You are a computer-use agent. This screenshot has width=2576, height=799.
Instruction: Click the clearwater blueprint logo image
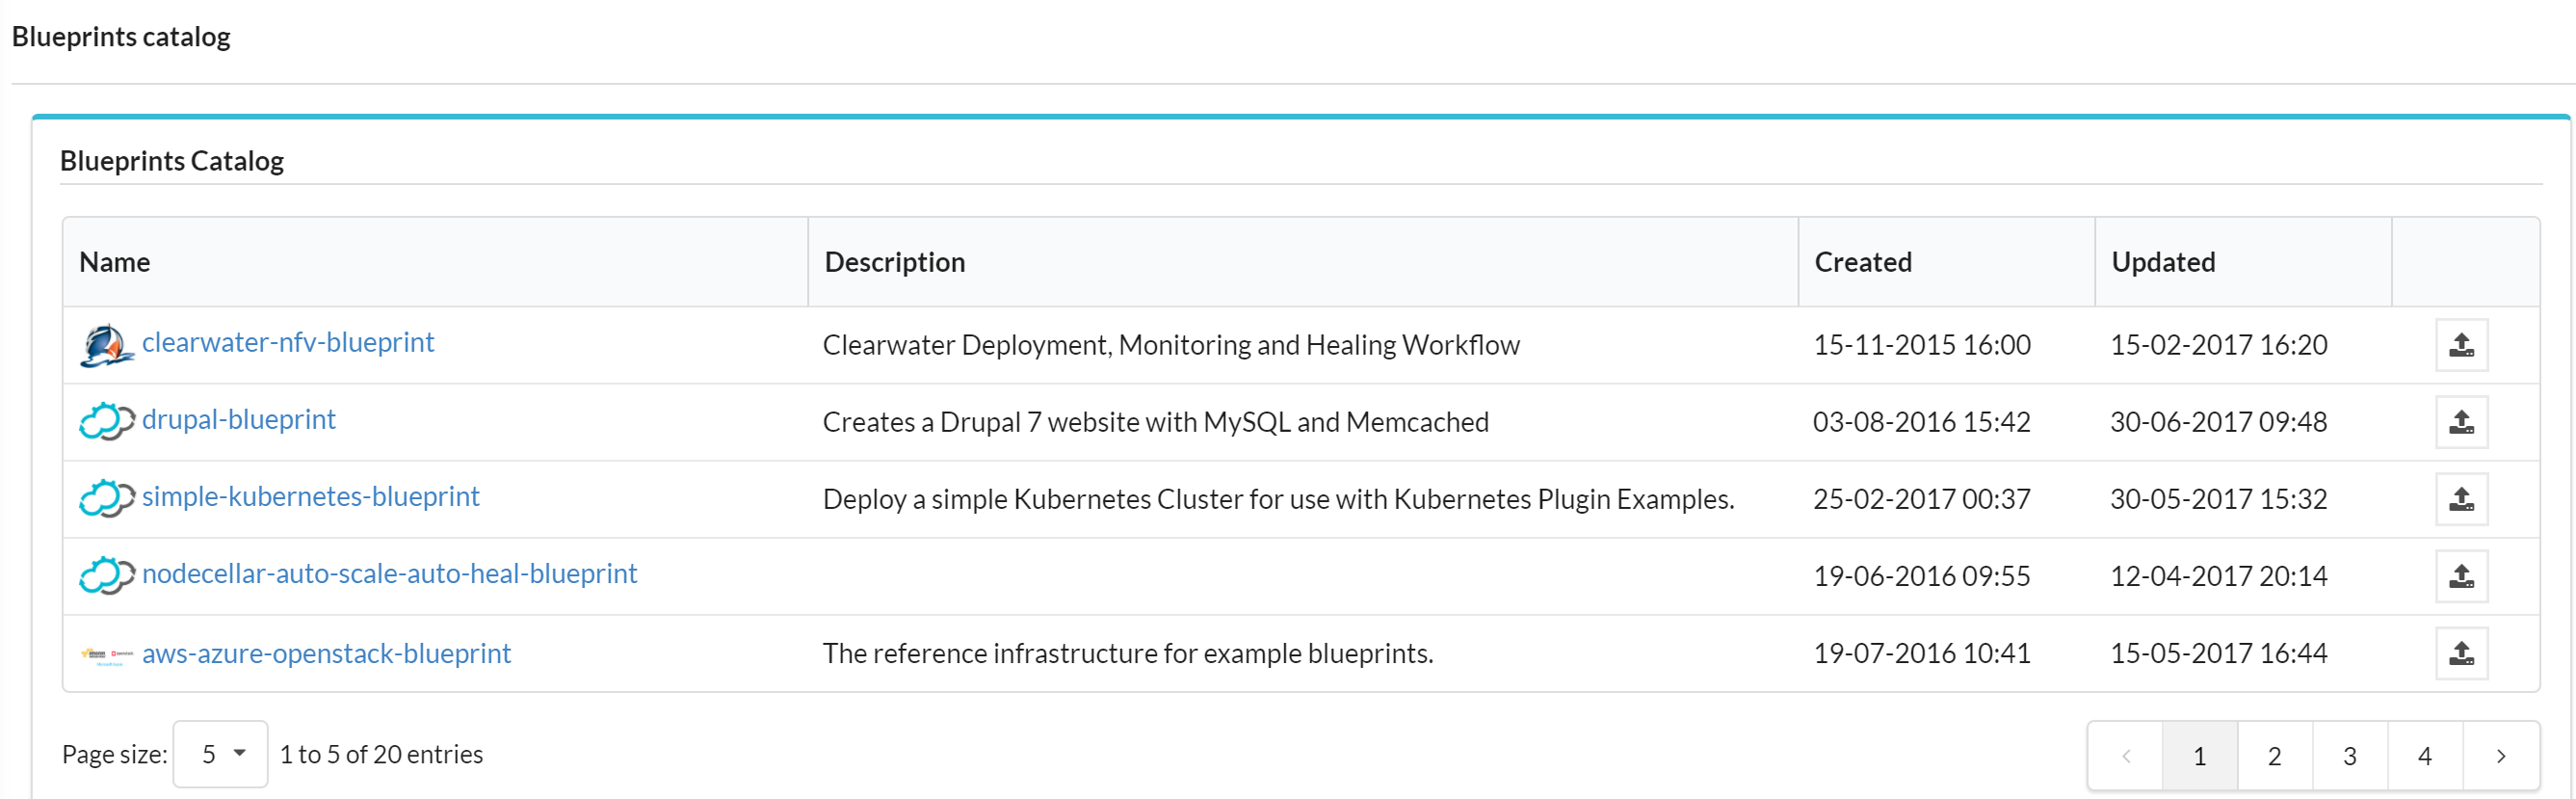click(107, 345)
